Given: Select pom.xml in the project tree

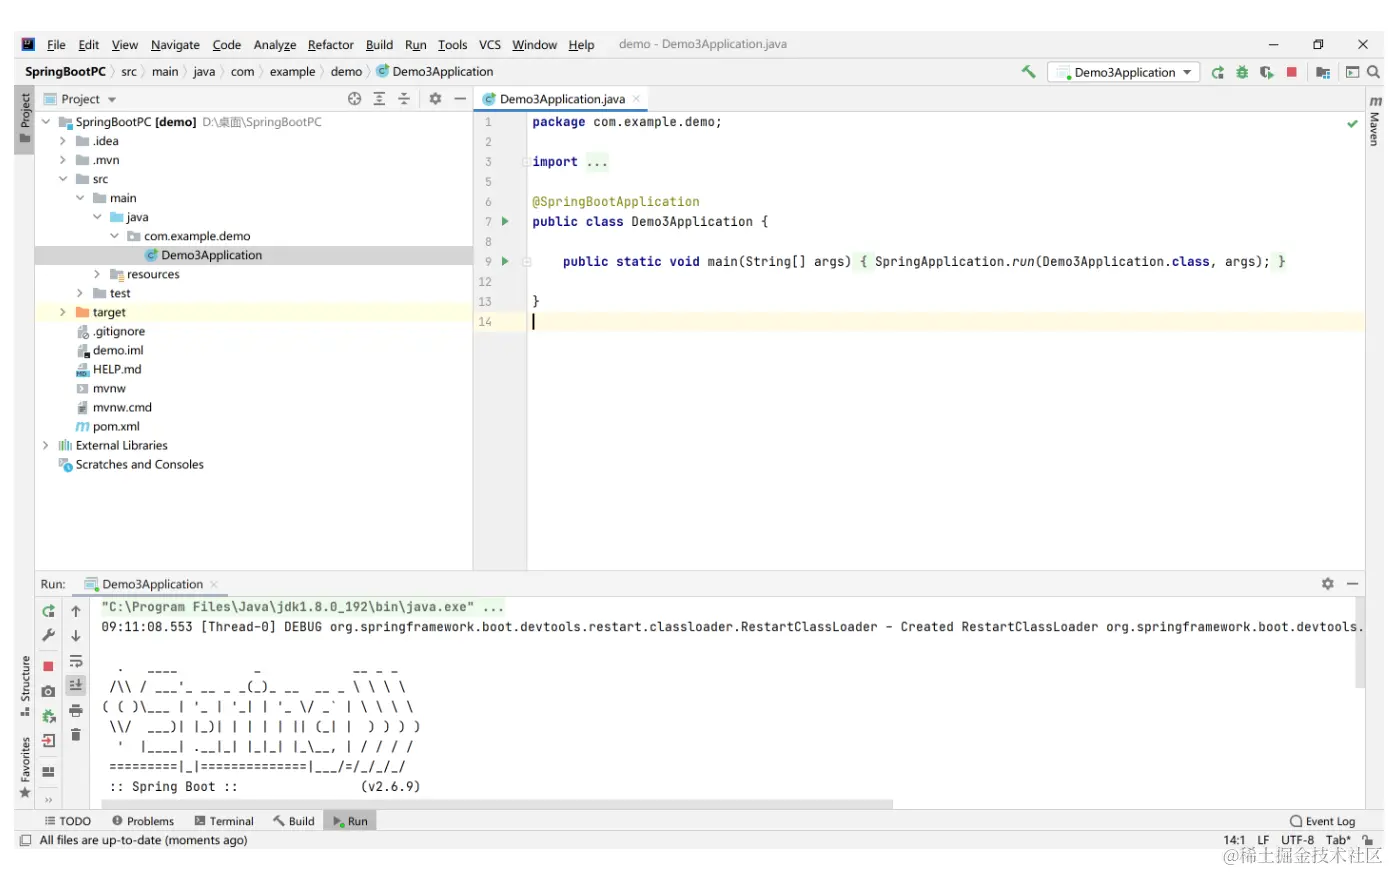Looking at the screenshot, I should click(116, 426).
